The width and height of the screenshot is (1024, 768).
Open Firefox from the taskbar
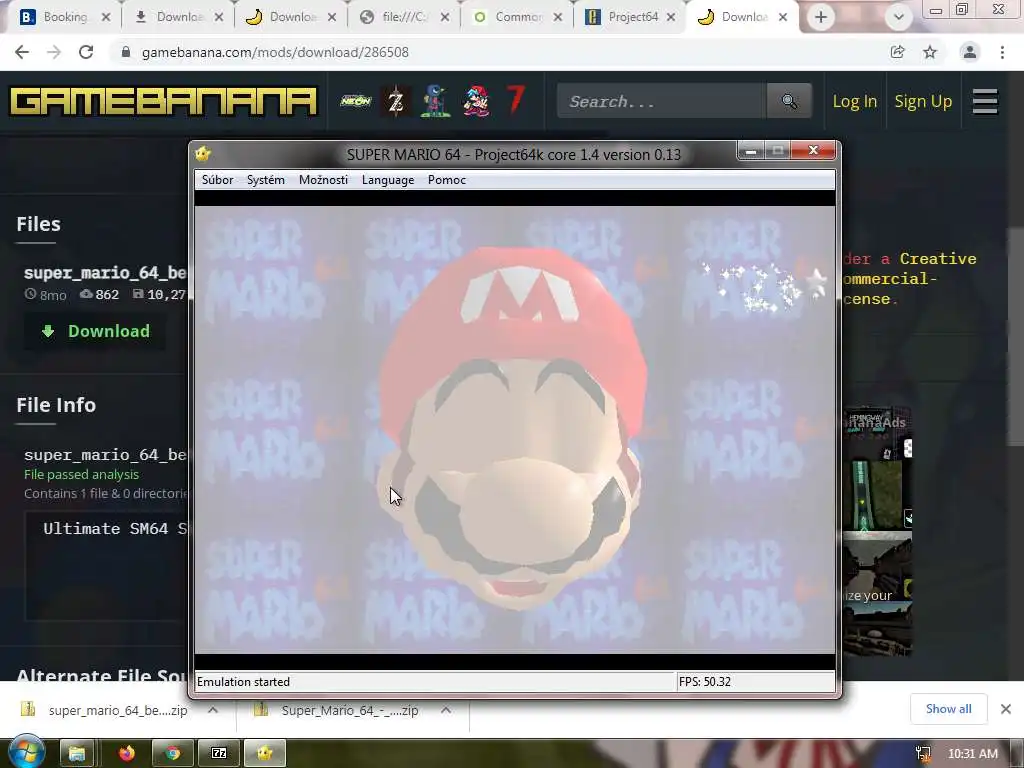pyautogui.click(x=127, y=754)
